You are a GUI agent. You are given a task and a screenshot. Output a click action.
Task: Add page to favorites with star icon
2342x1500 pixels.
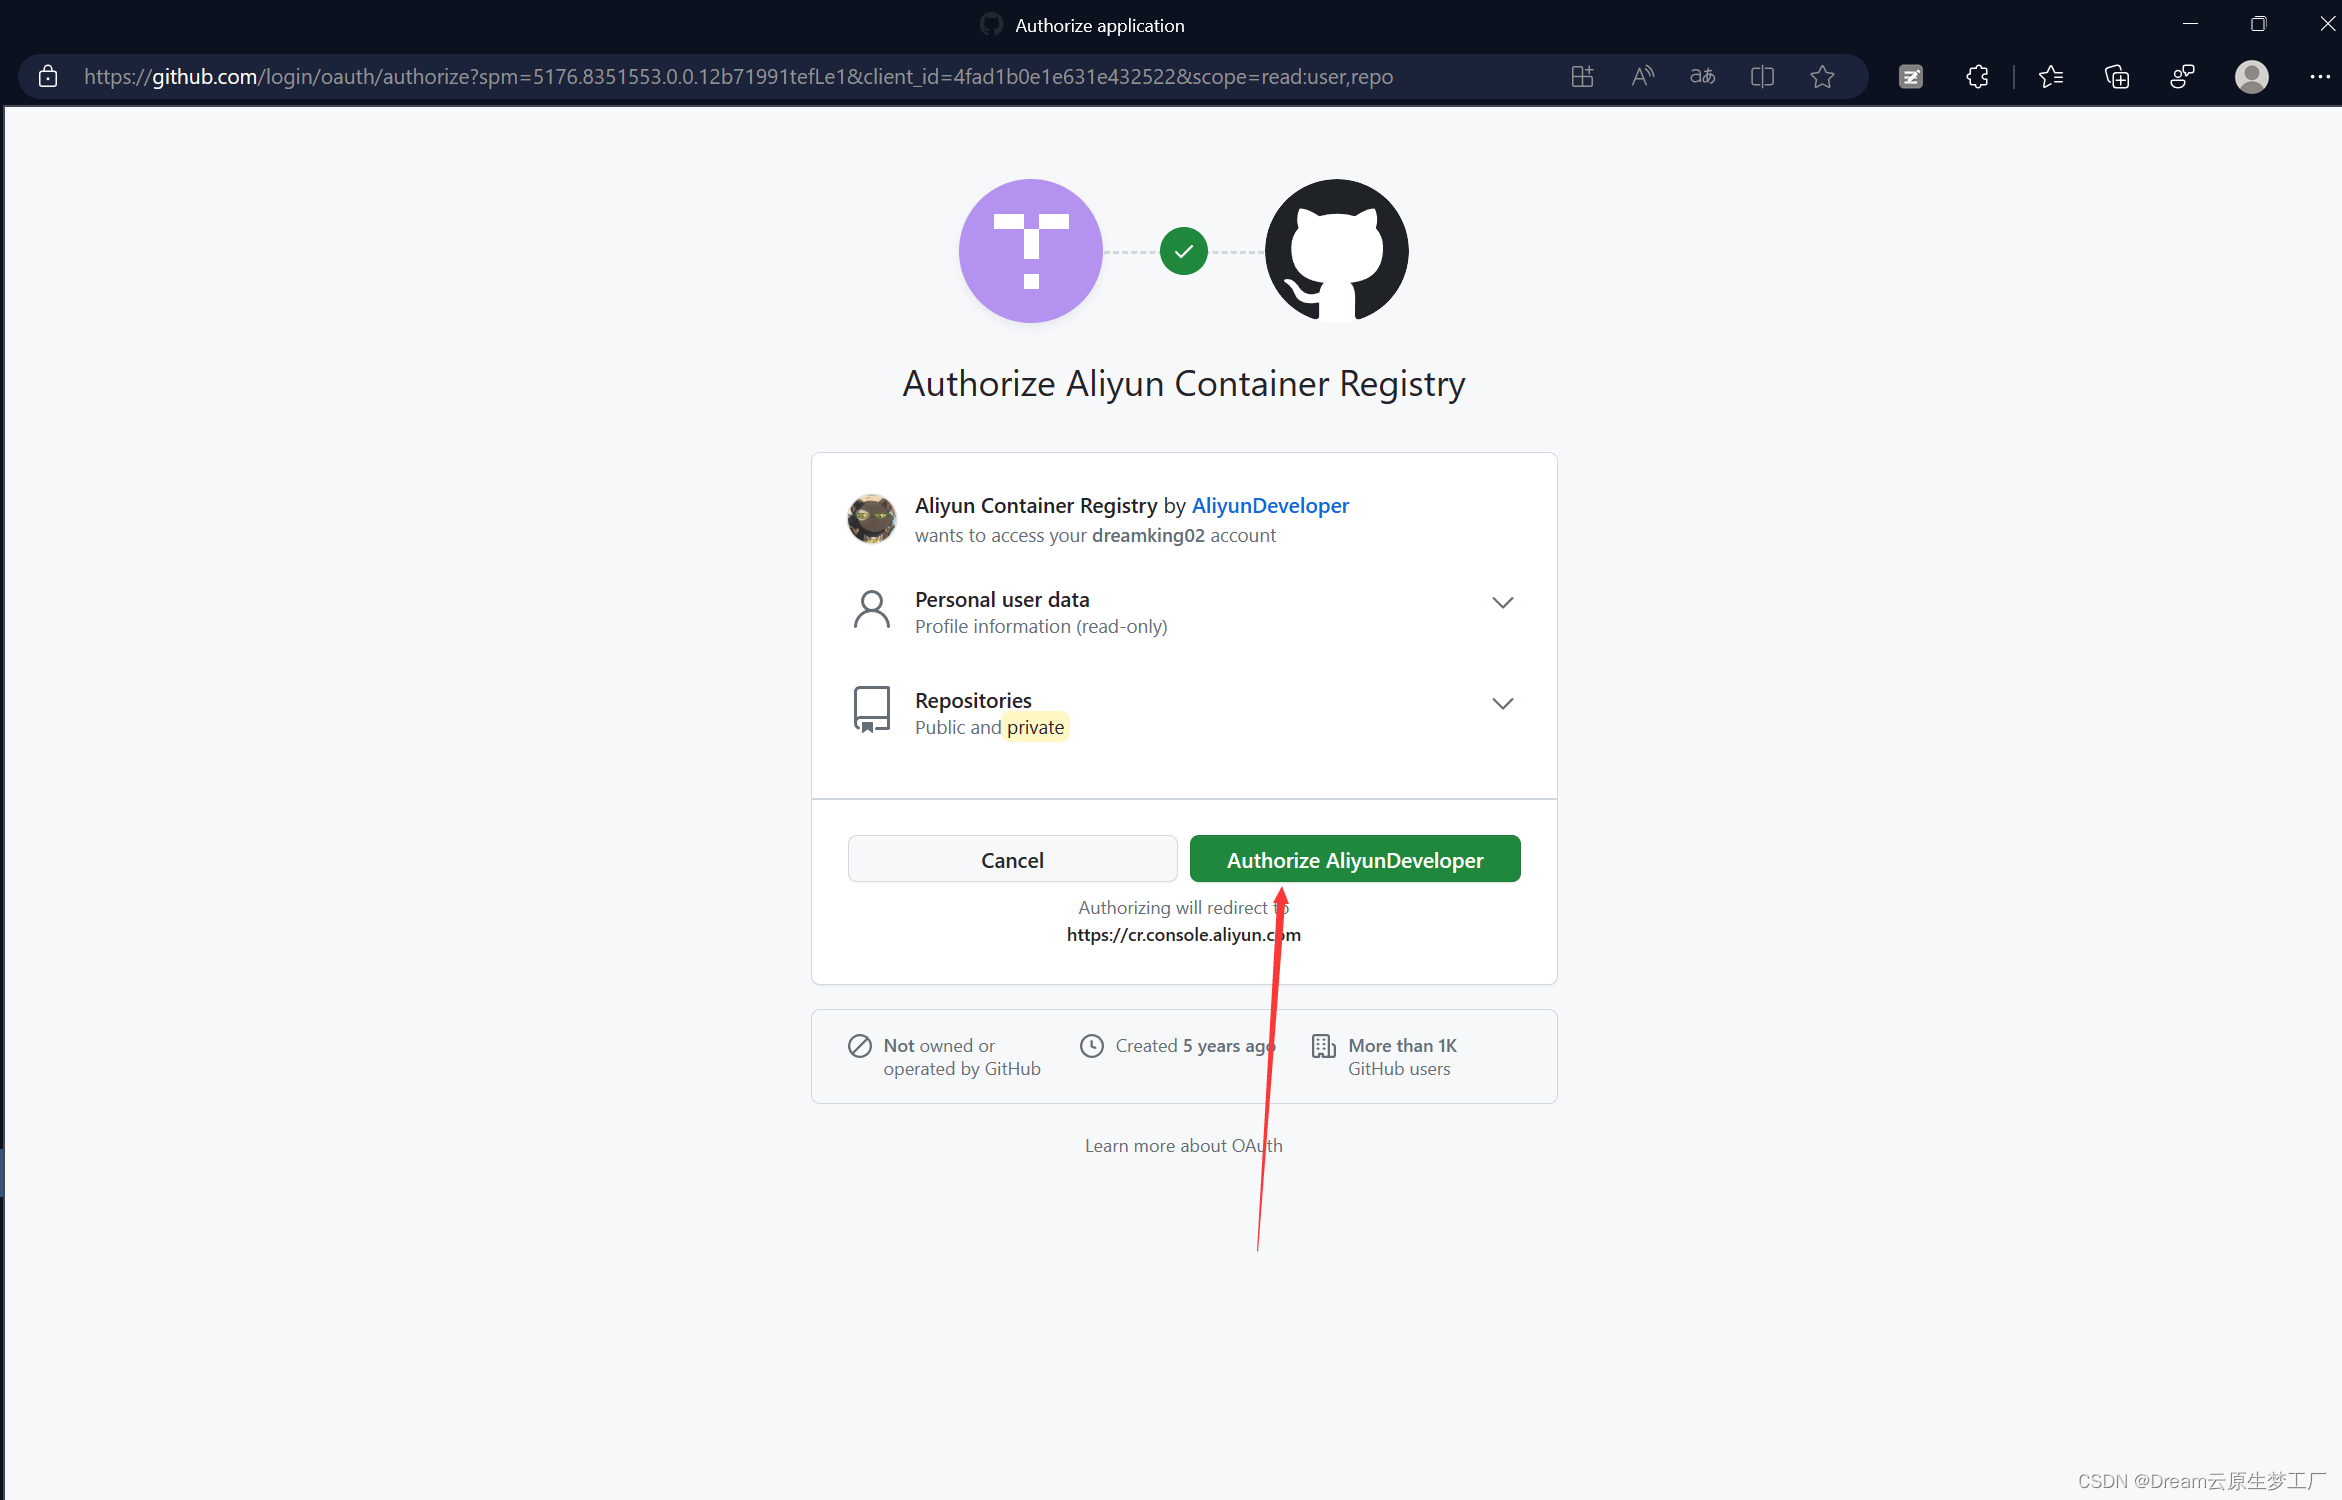(x=1822, y=77)
